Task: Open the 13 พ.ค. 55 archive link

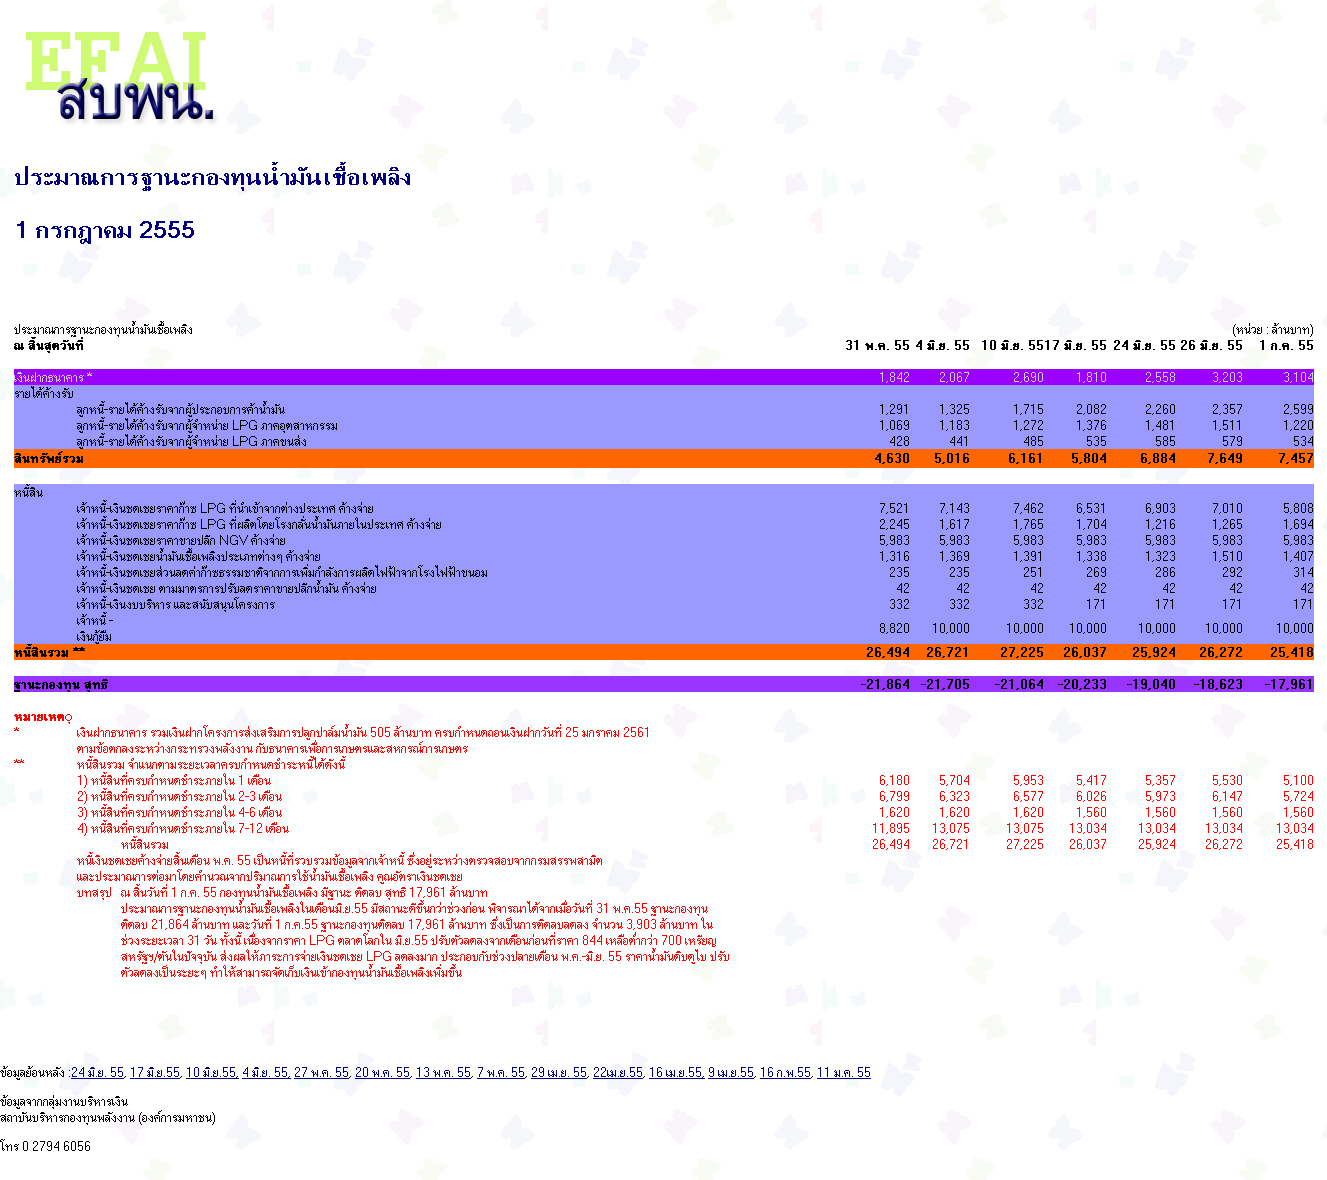Action: (443, 1073)
